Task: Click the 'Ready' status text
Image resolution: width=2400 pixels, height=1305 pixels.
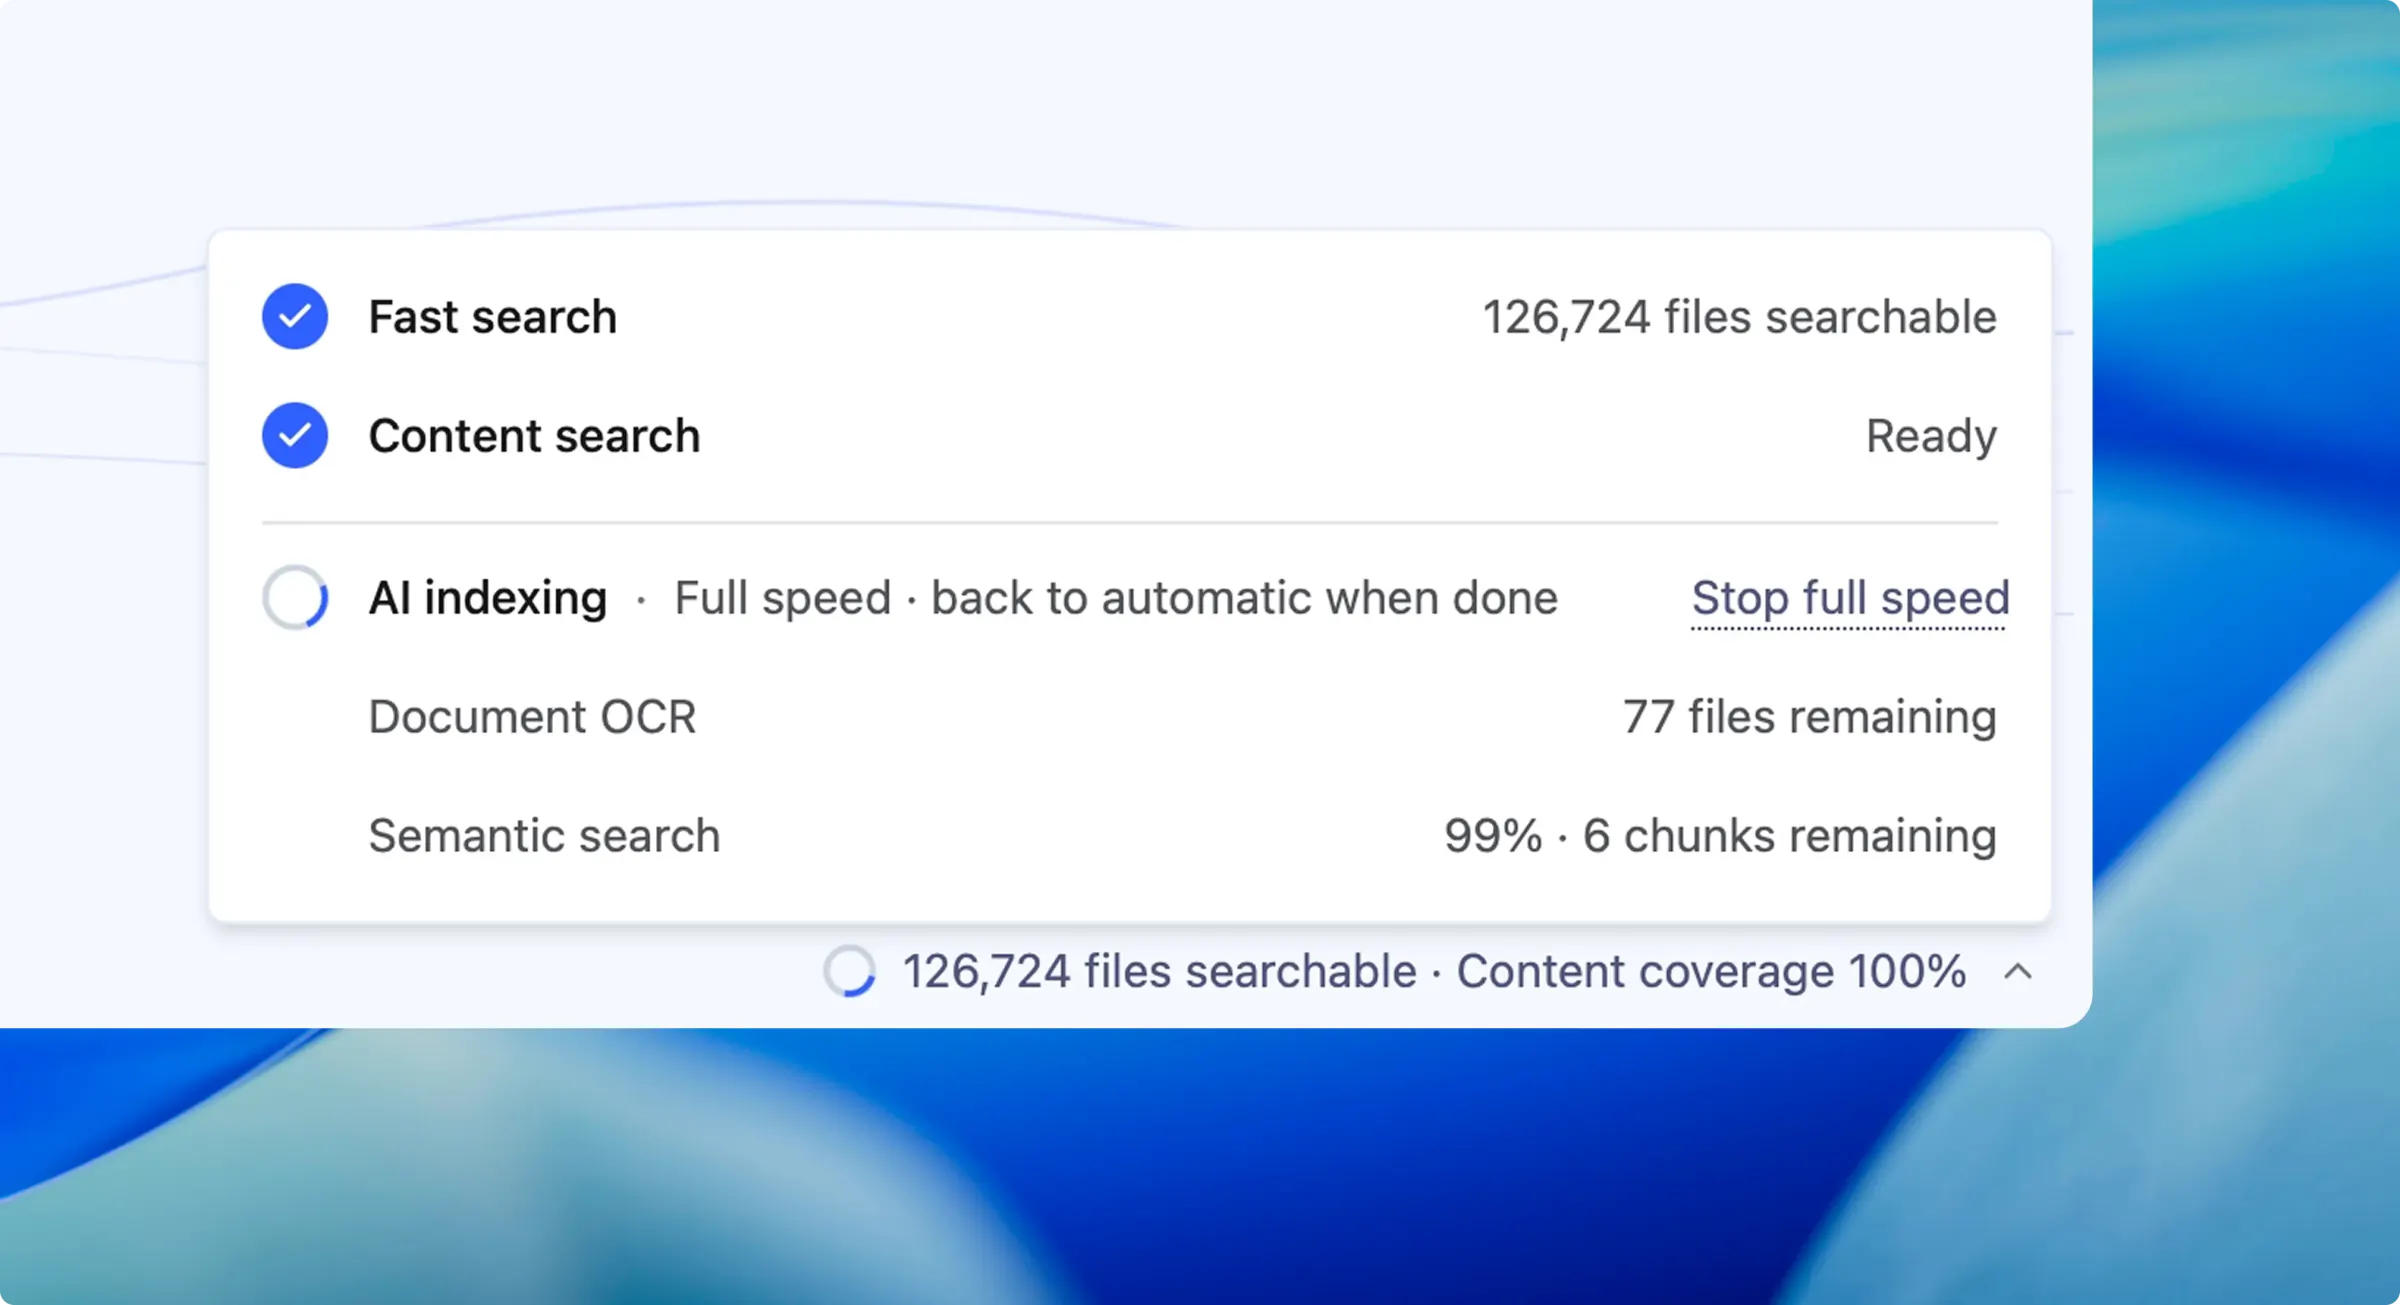Action: point(1931,436)
